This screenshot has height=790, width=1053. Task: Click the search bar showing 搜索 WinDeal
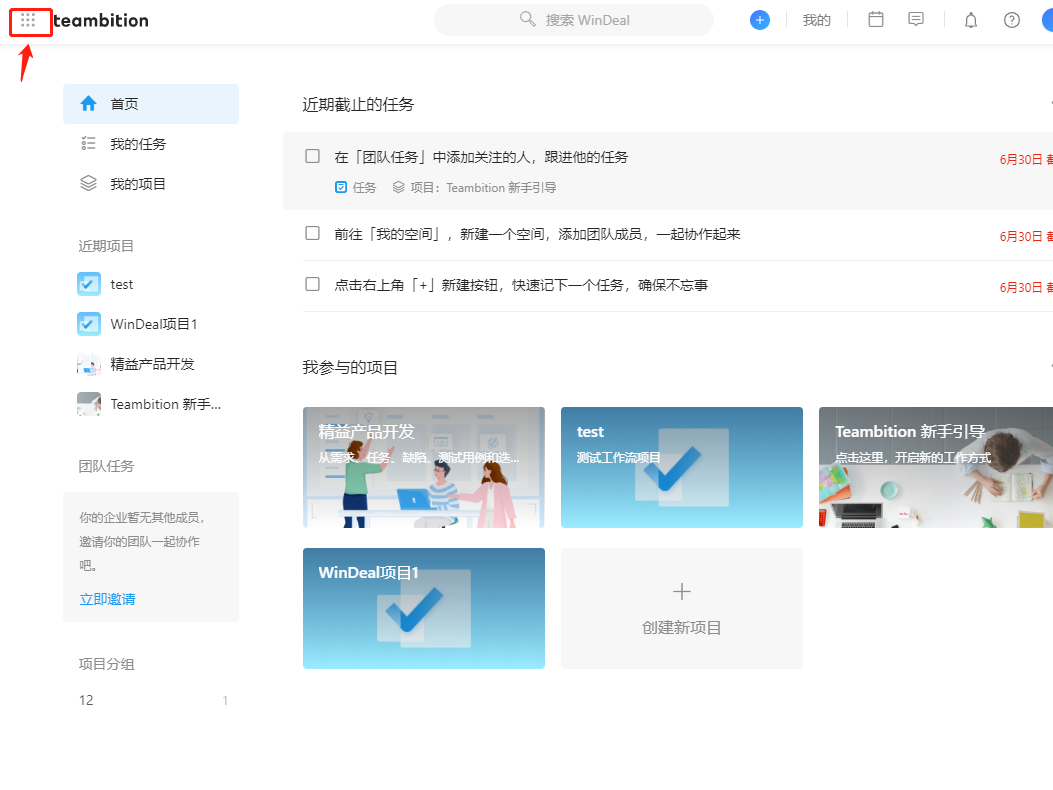[x=573, y=19]
